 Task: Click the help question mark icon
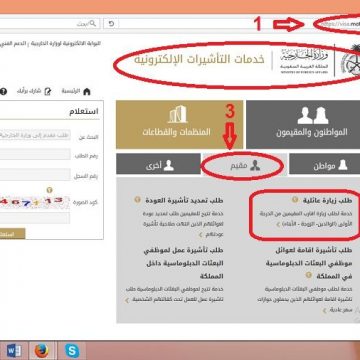(3, 91)
